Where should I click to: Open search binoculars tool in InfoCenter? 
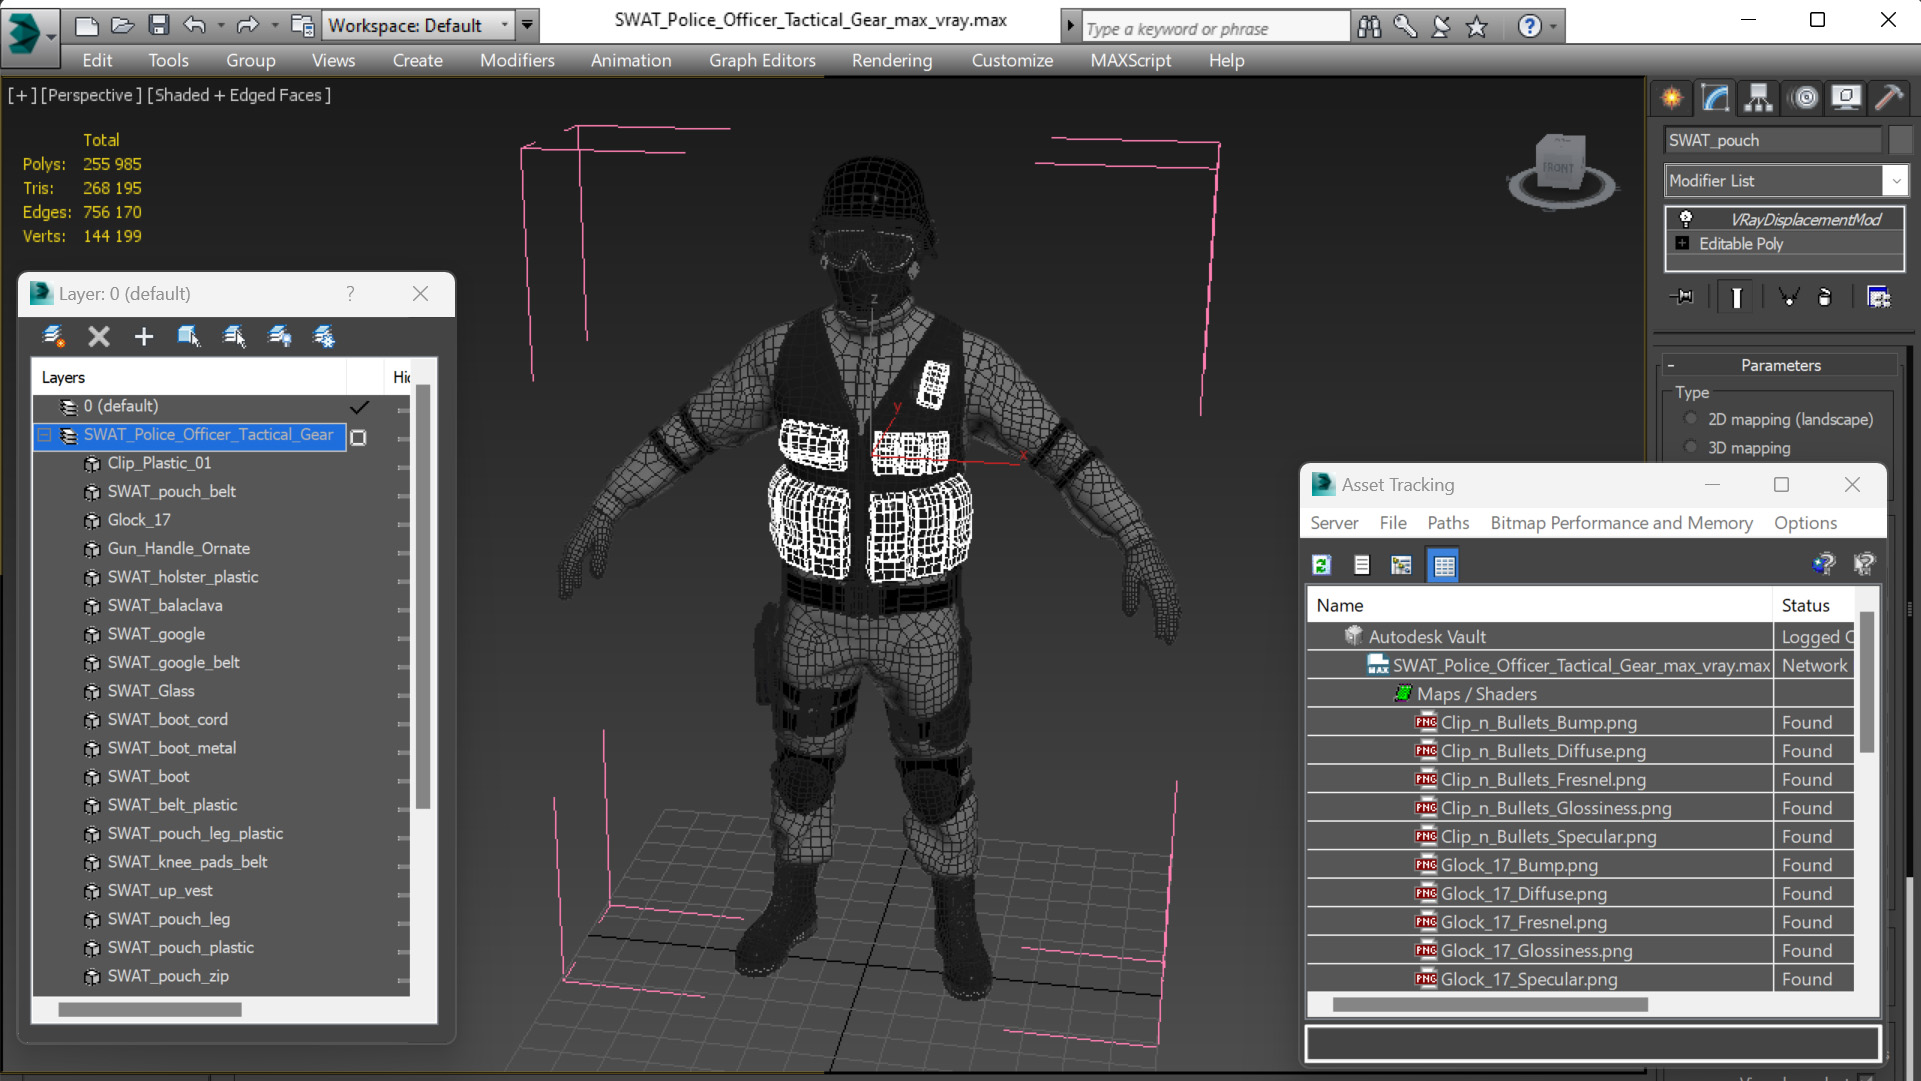click(x=1369, y=27)
